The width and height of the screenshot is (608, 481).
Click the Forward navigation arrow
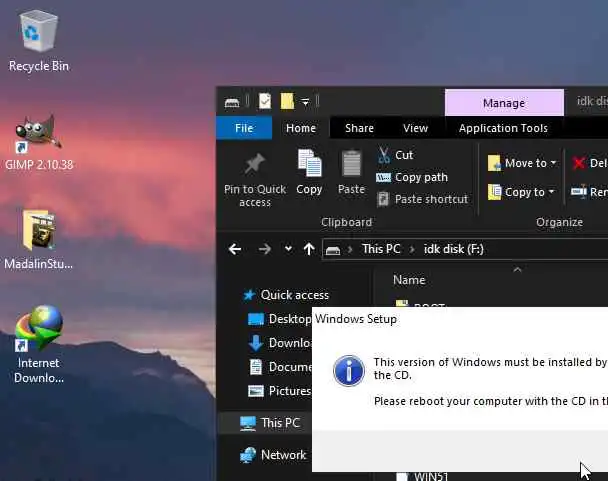coord(265,249)
